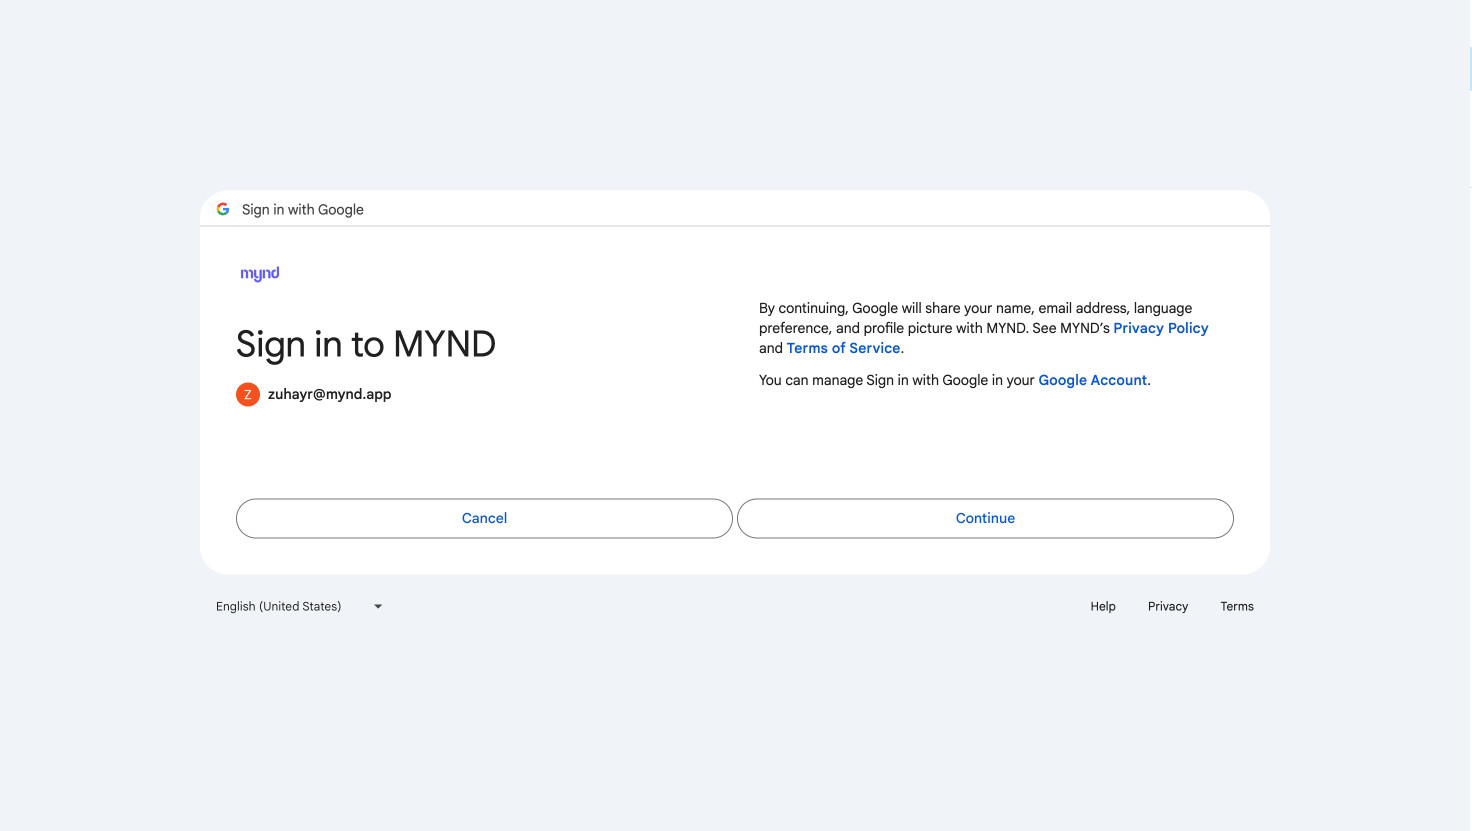Image resolution: width=1472 pixels, height=831 pixels.
Task: Select the orange Z account avatar
Action: point(248,395)
